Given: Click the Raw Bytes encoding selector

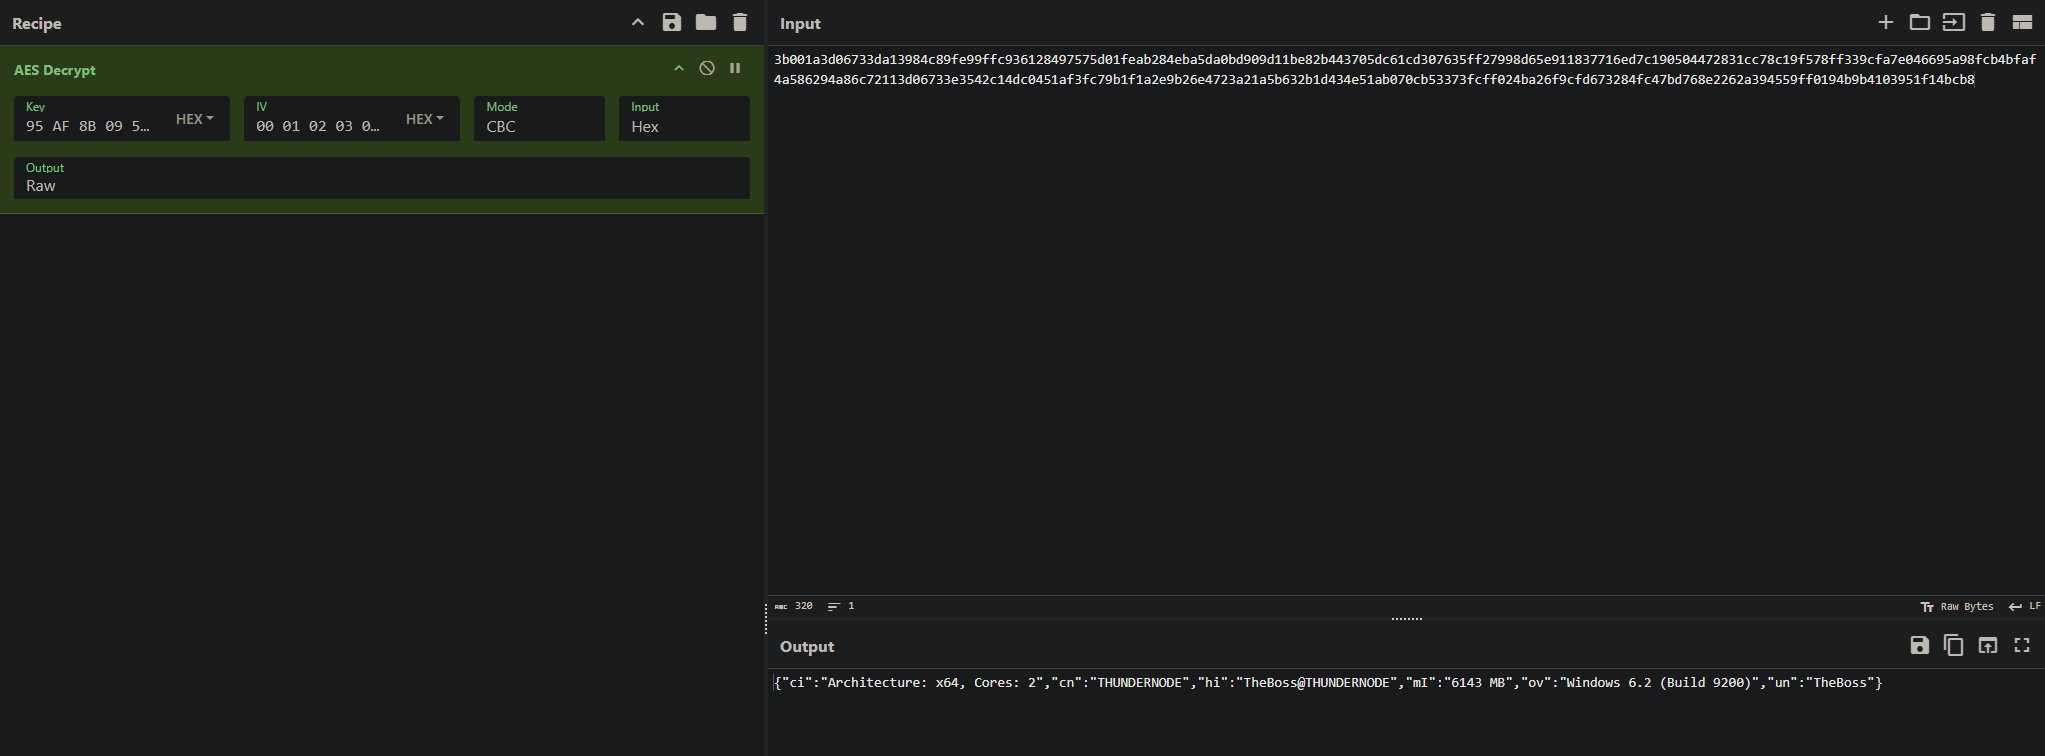Looking at the screenshot, I should (x=1957, y=607).
